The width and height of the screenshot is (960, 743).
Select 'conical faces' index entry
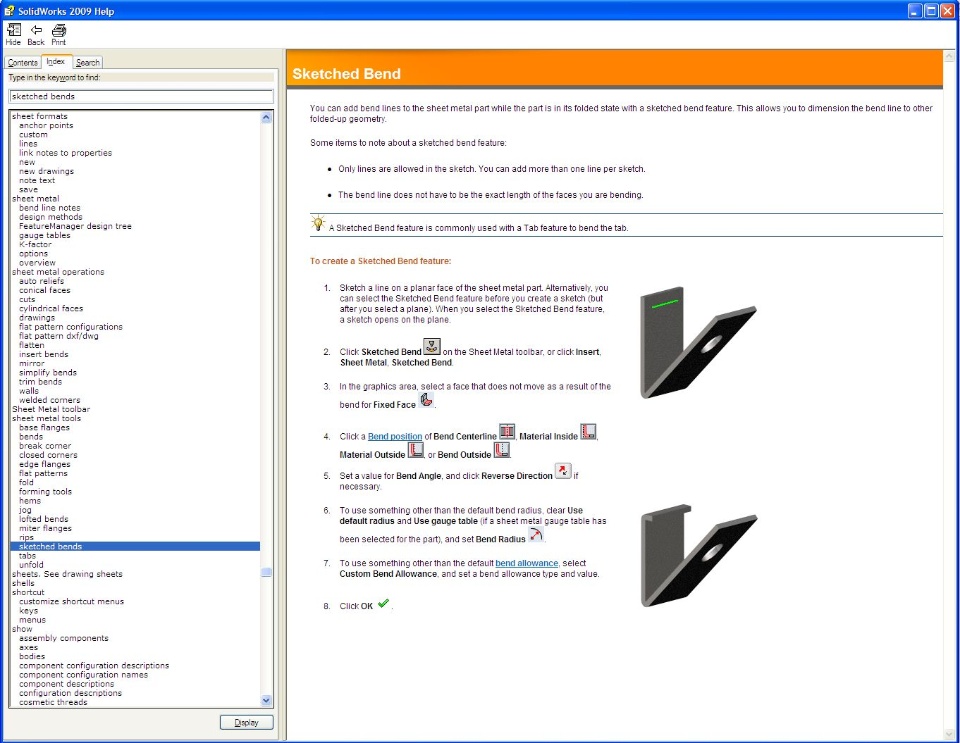45,290
